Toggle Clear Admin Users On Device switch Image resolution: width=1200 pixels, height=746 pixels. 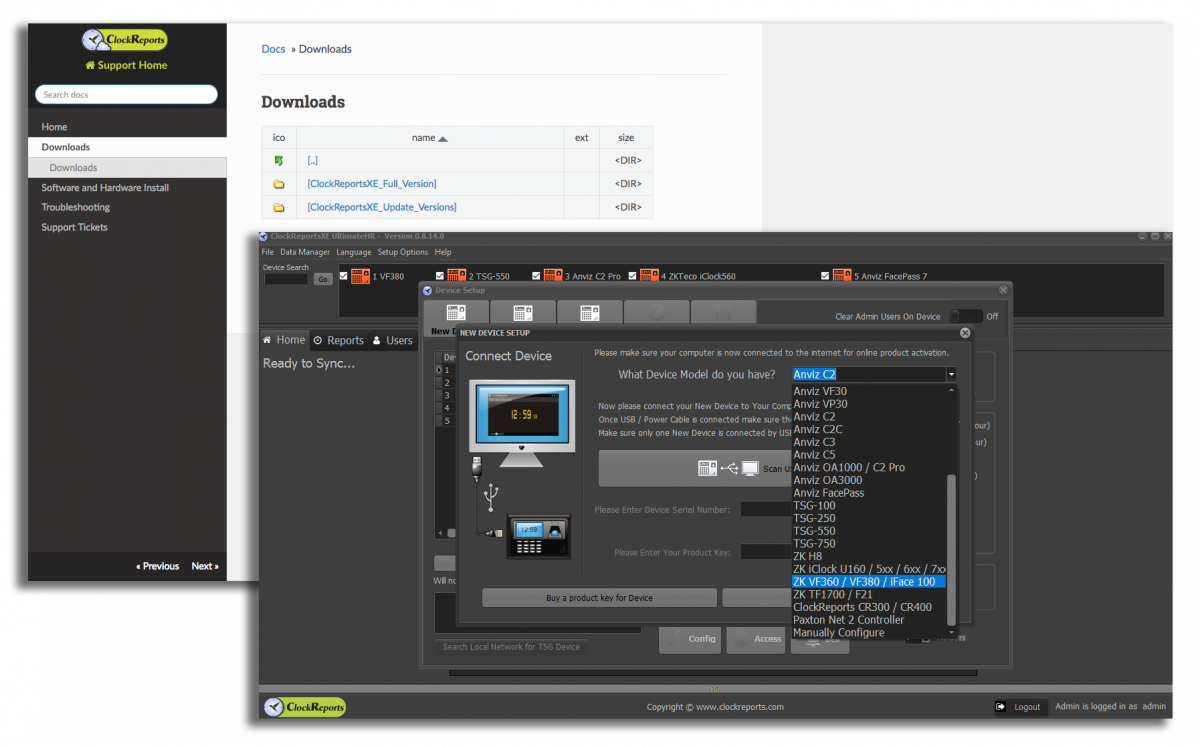(x=966, y=316)
